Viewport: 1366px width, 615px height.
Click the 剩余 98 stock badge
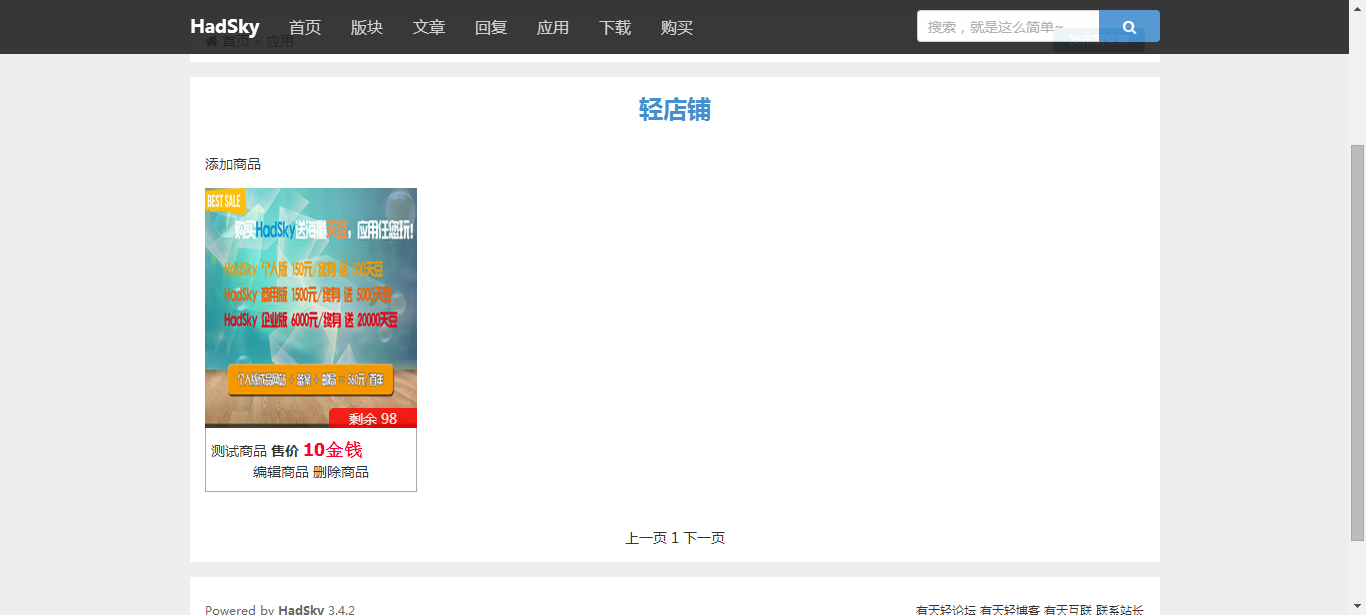(372, 418)
